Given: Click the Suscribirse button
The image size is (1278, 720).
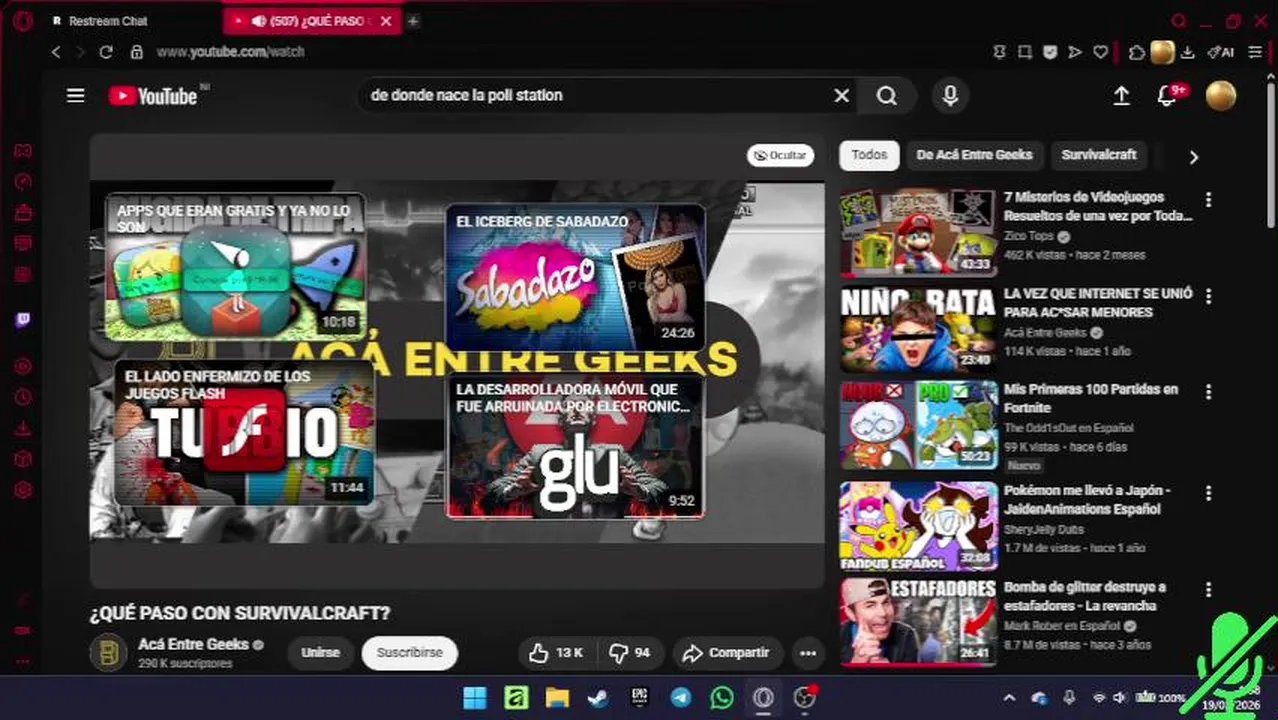Looking at the screenshot, I should pyautogui.click(x=409, y=653).
